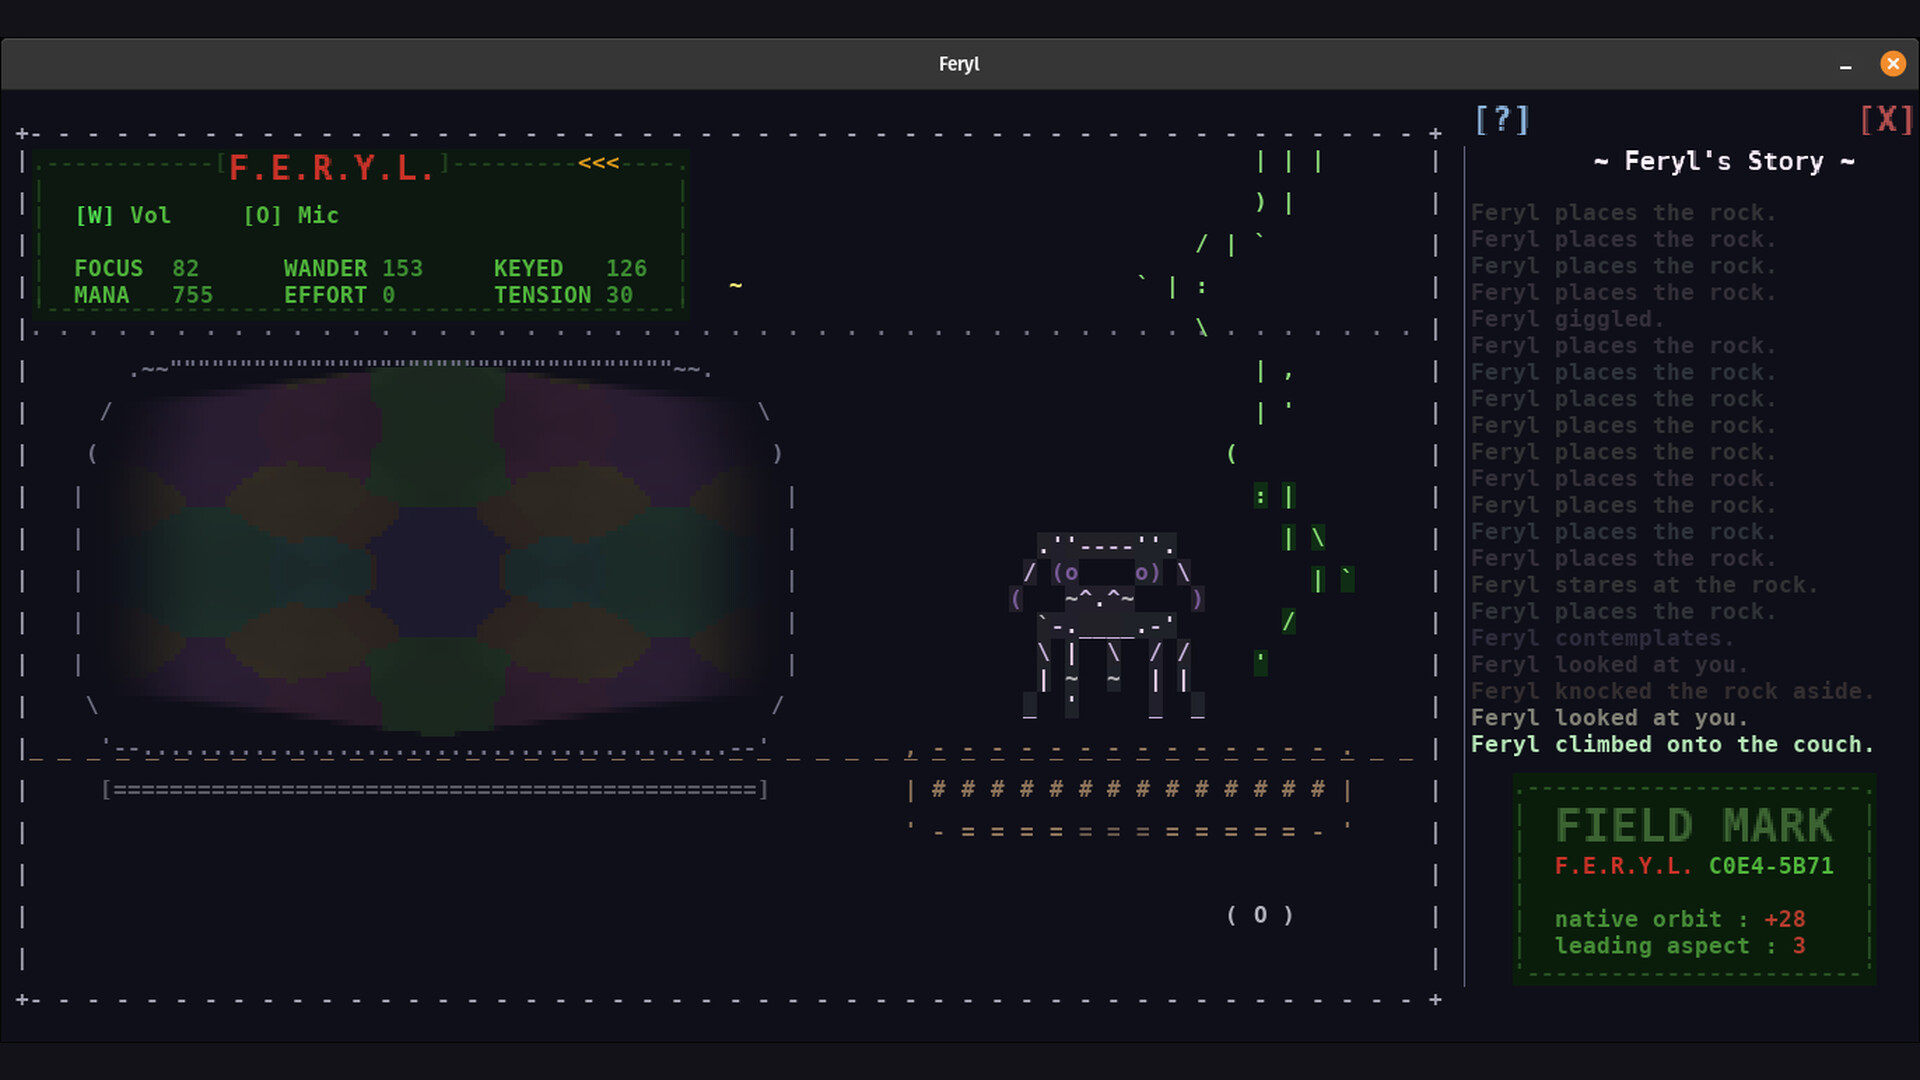Open the [?] help icon
1920x1080 pixels.
pos(1502,120)
